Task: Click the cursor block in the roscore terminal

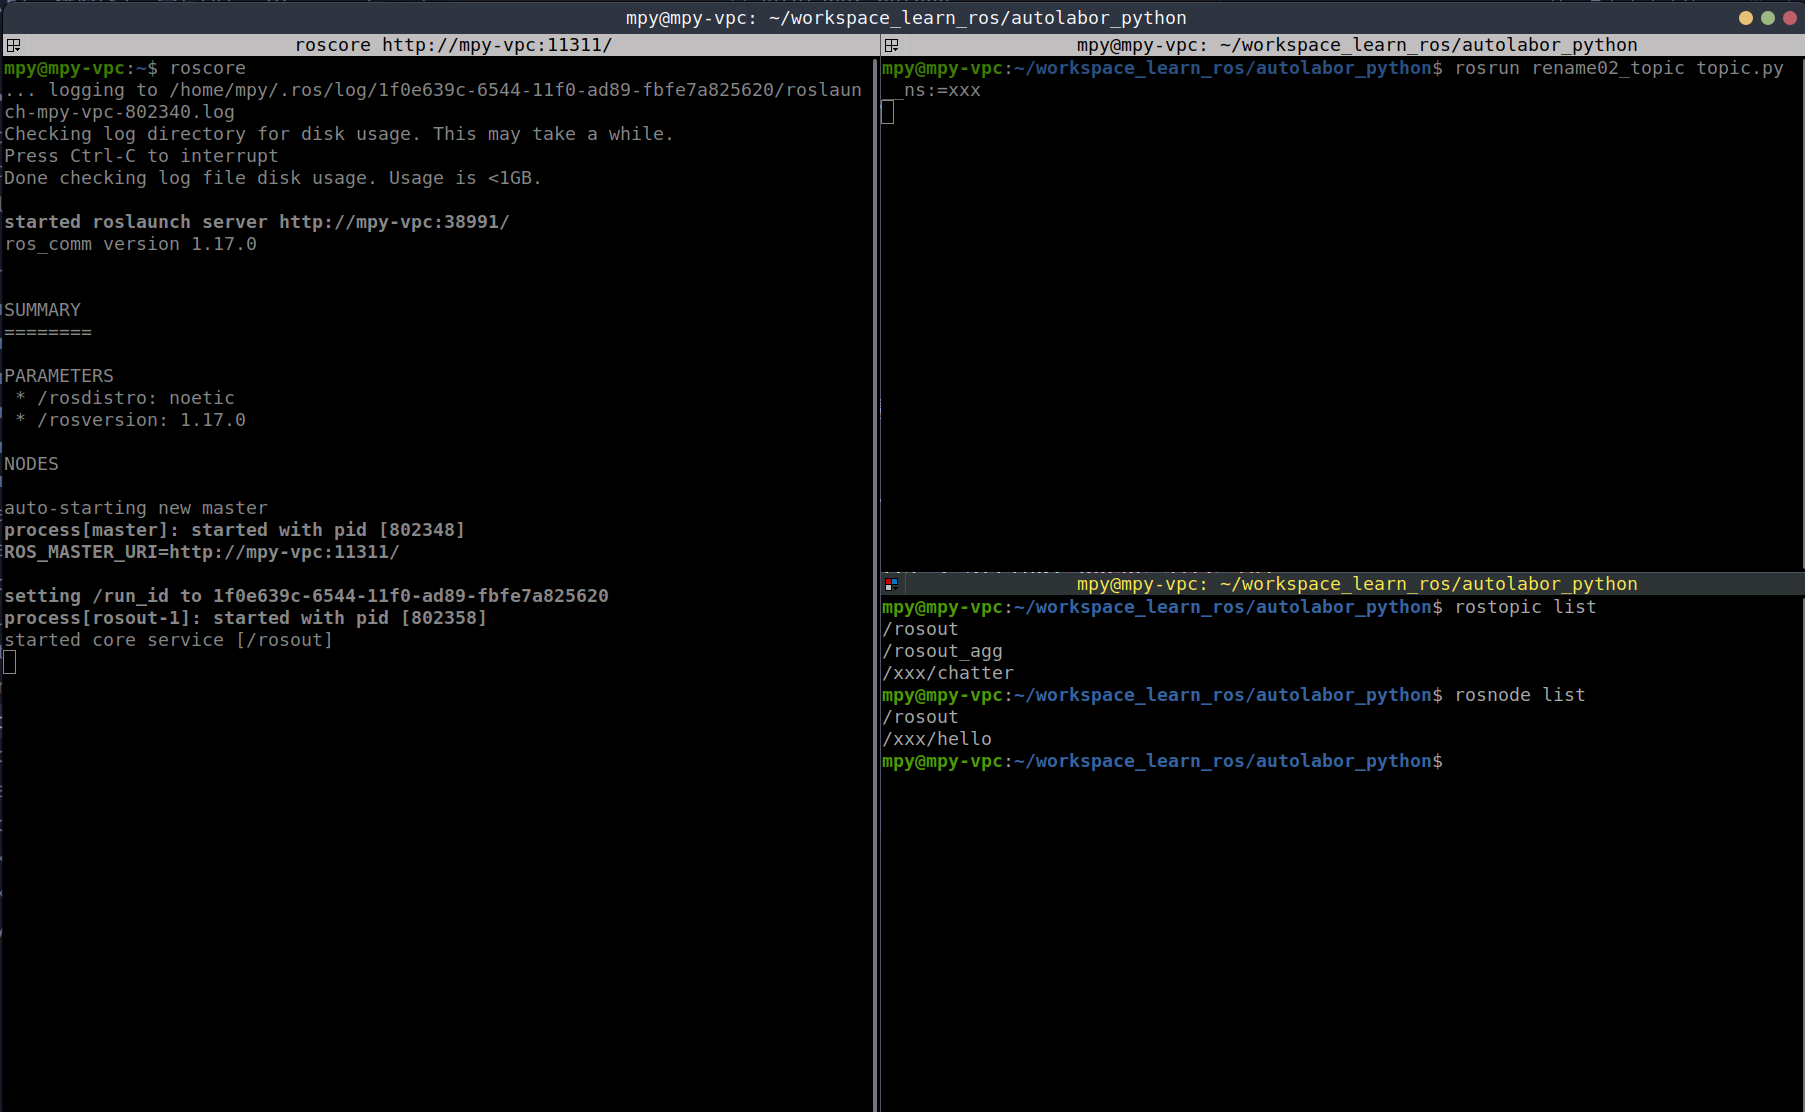Action: pos(10,662)
